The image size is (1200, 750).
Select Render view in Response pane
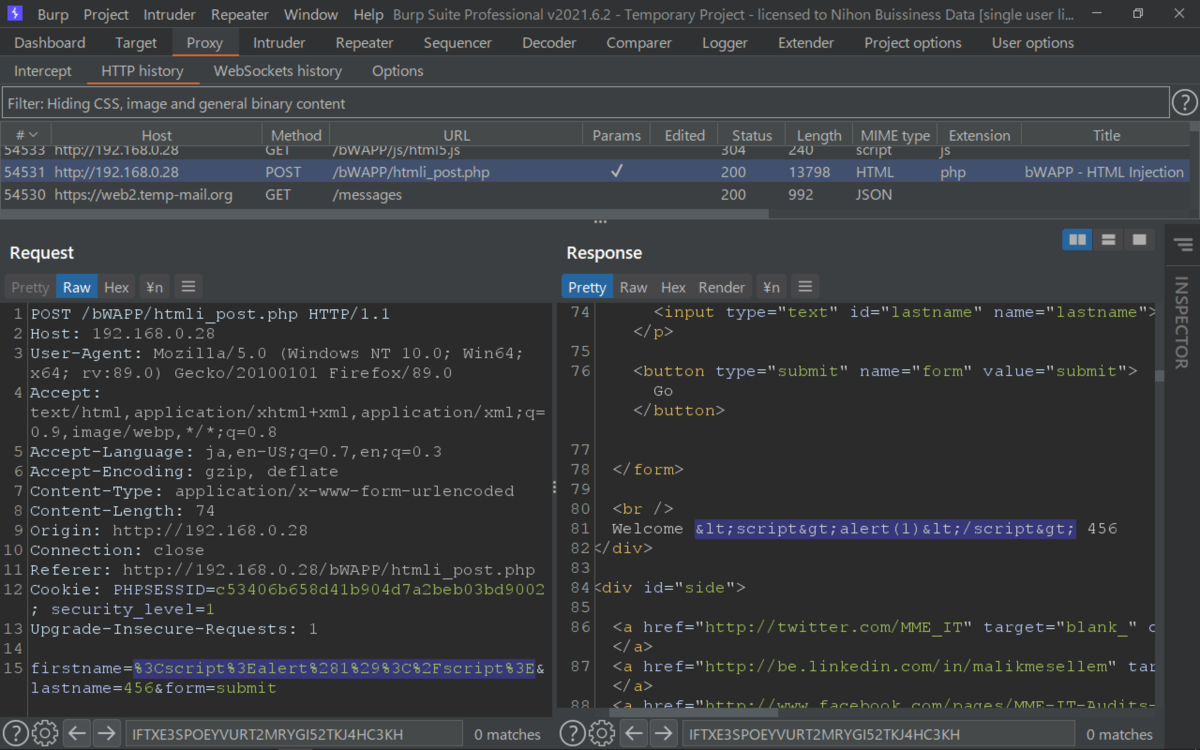(722, 287)
